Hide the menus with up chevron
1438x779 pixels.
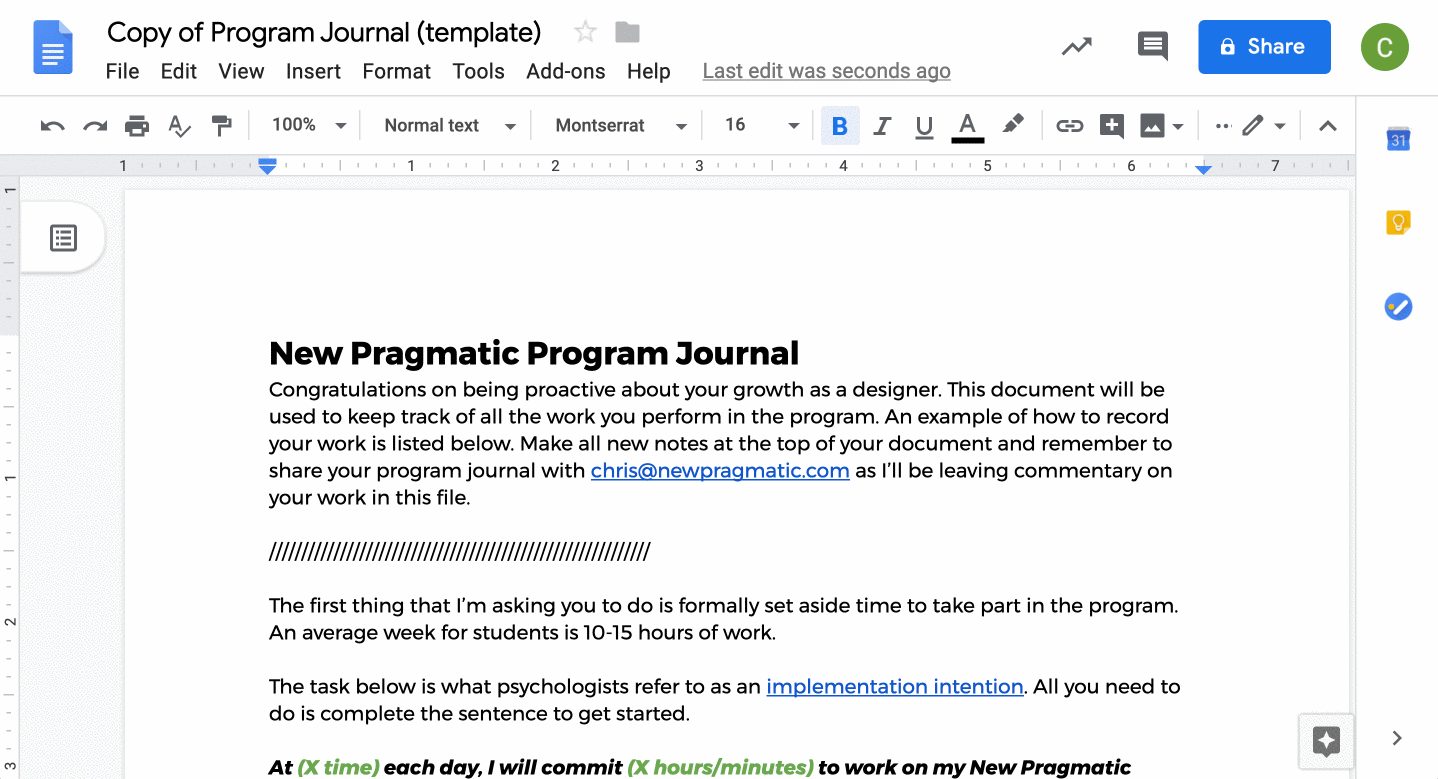(1327, 126)
